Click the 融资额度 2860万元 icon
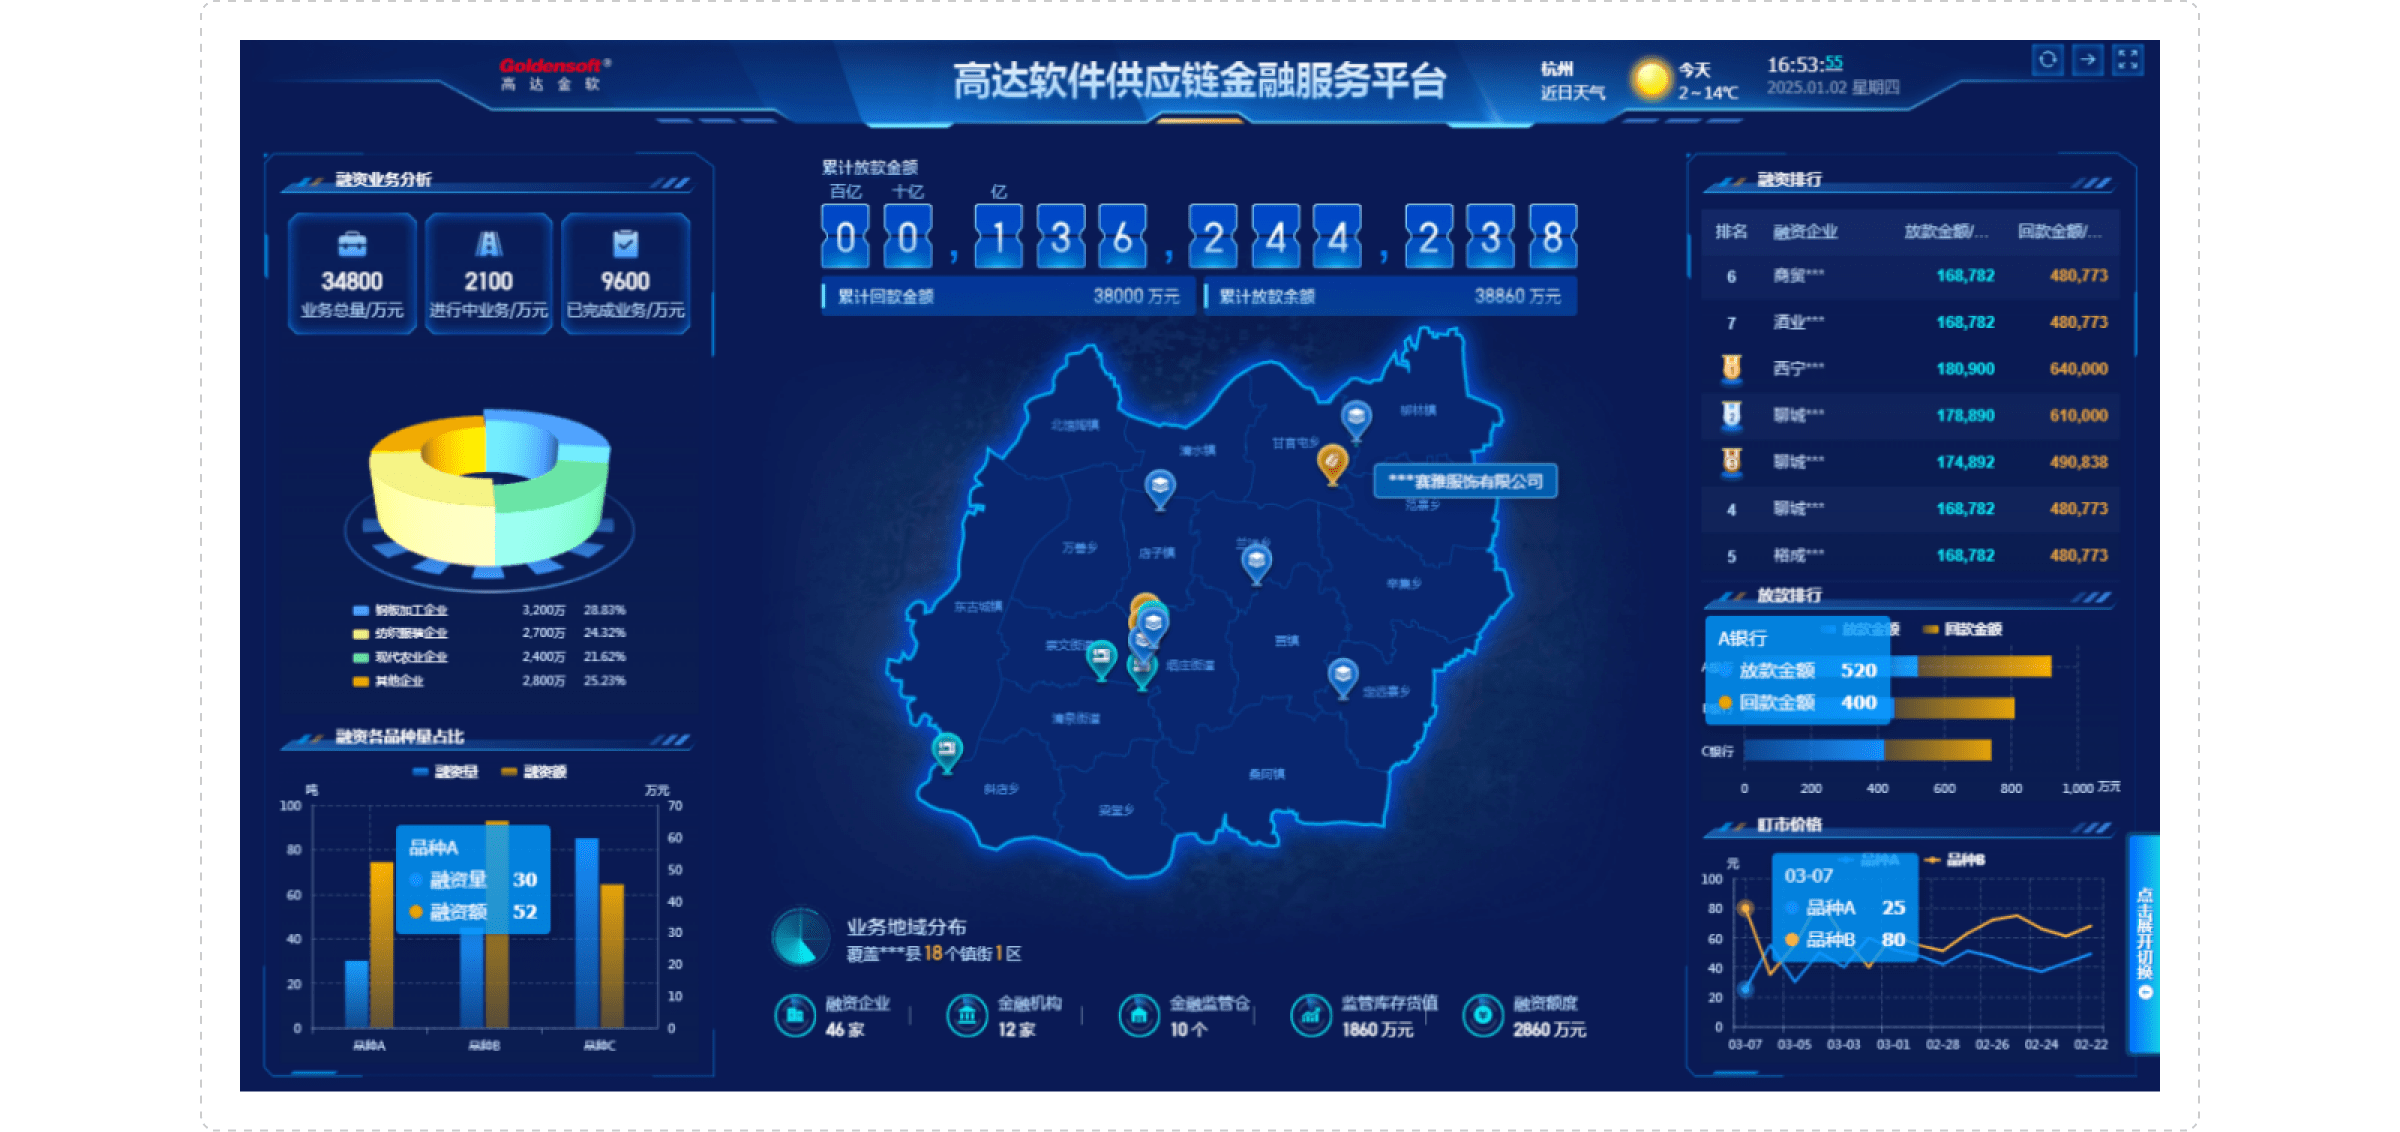The image size is (2400, 1132). point(1483,1016)
